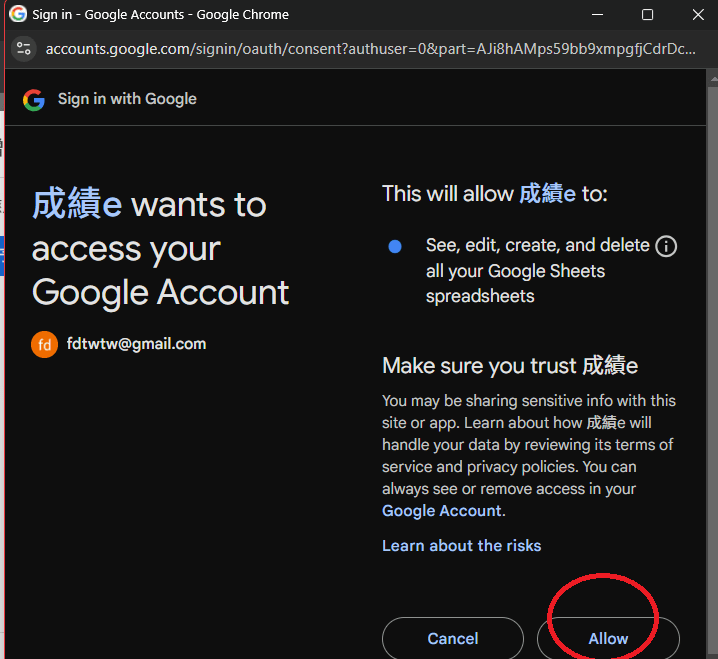Click 成績e link in This will allow line
718x659 pixels.
[547, 193]
